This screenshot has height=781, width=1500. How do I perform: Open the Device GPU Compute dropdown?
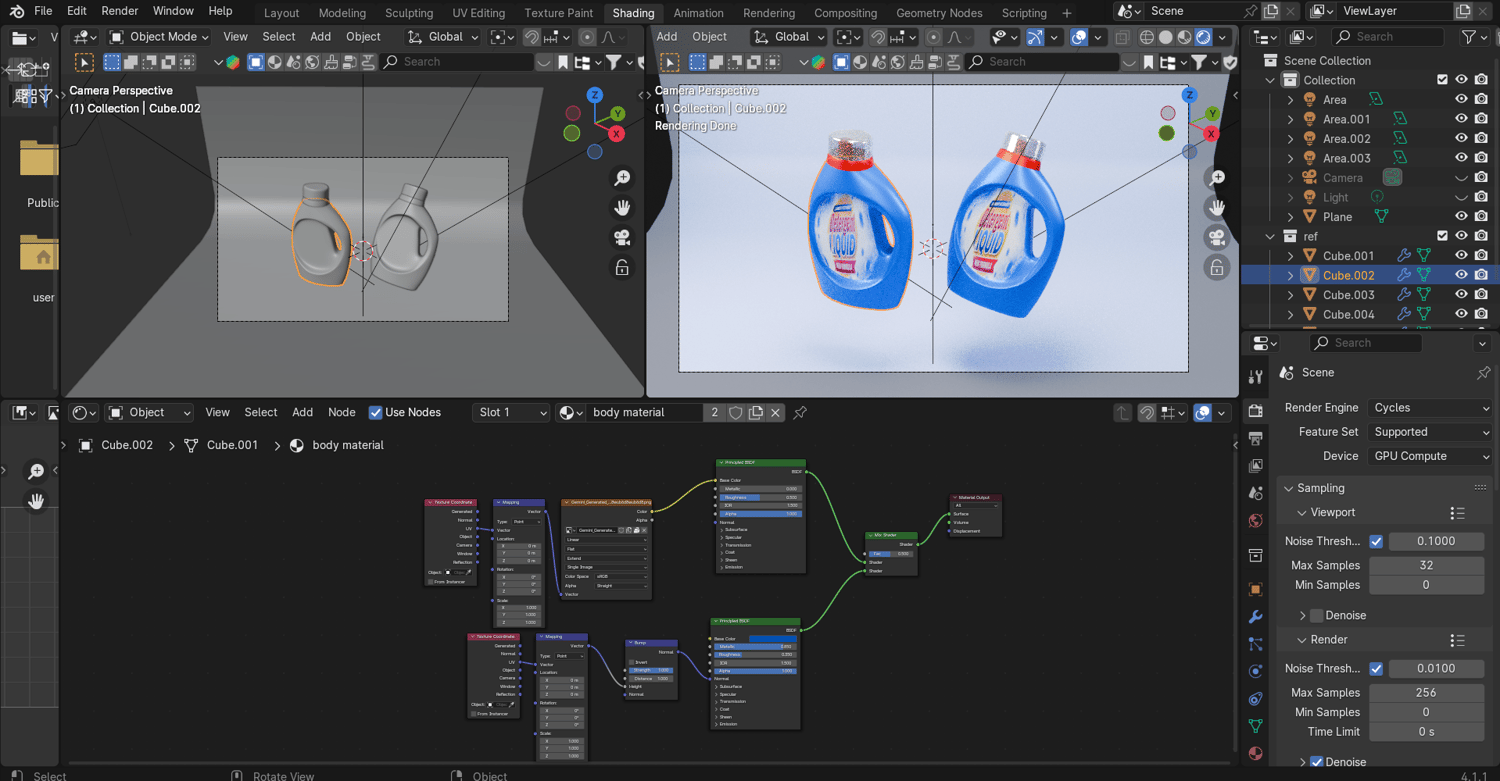coord(1430,456)
